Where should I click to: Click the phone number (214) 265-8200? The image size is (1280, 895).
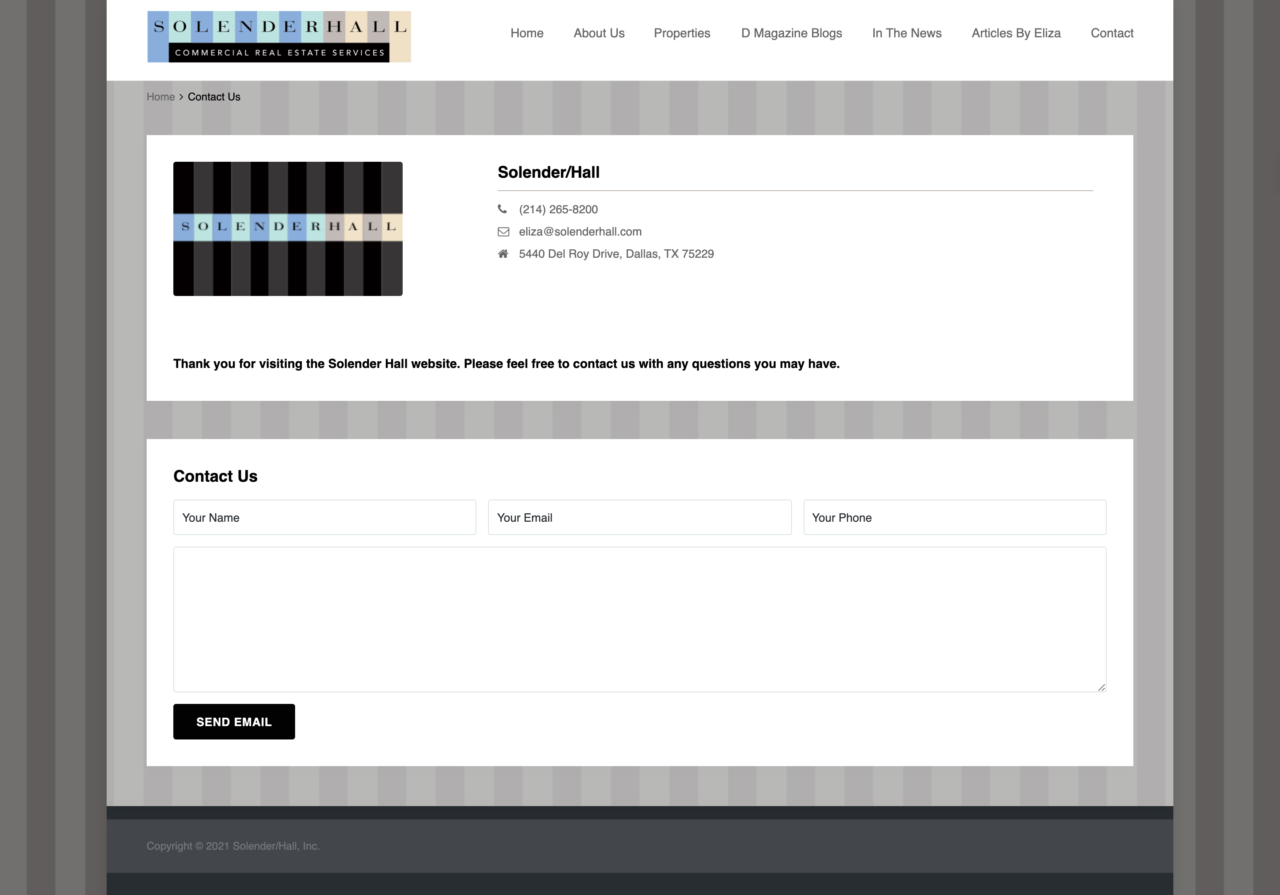[558, 209]
